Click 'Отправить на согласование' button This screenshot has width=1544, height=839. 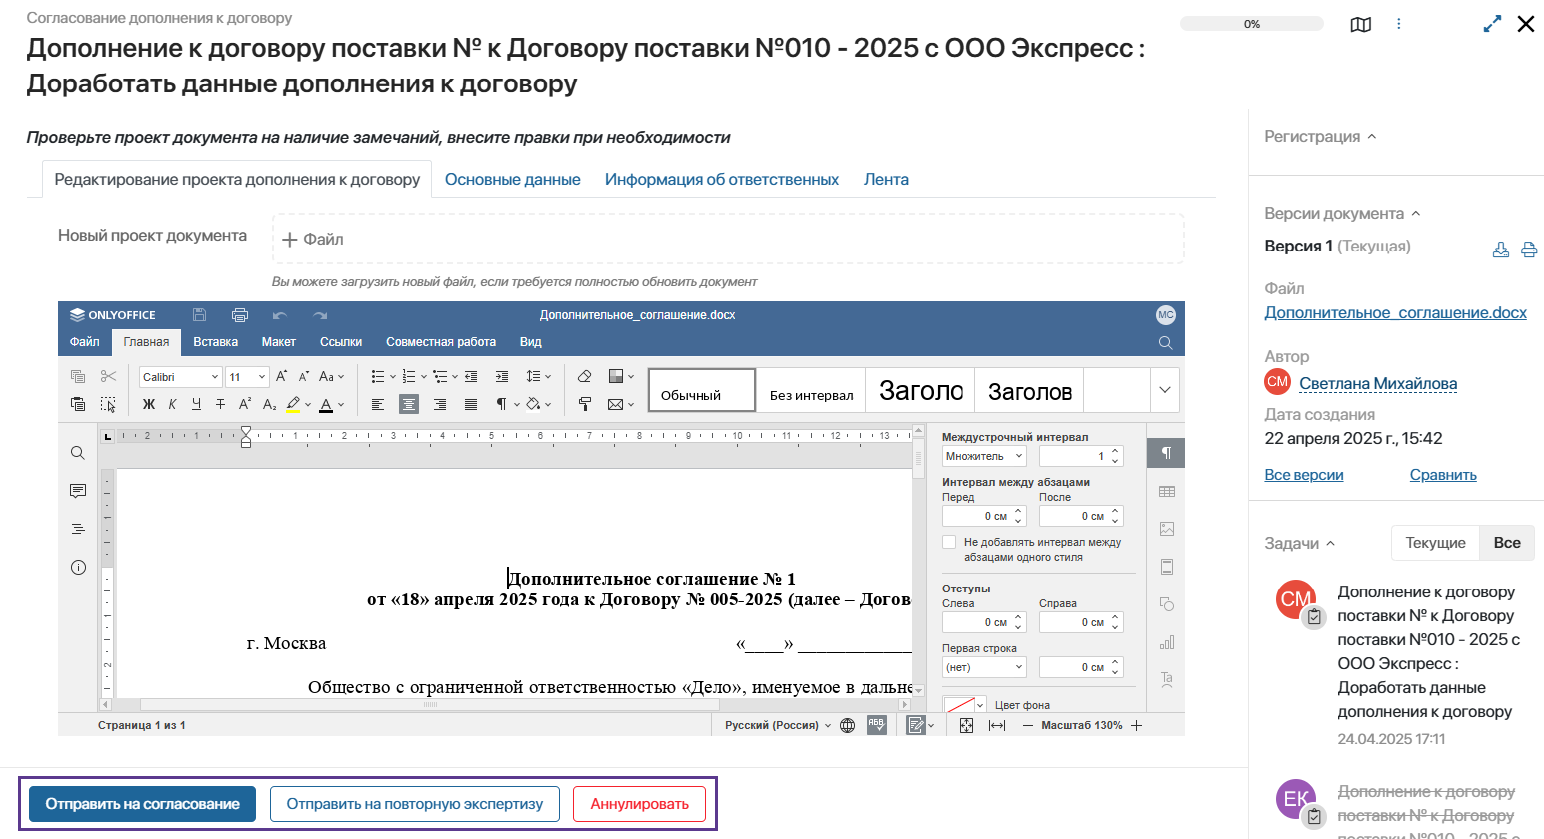pos(142,804)
